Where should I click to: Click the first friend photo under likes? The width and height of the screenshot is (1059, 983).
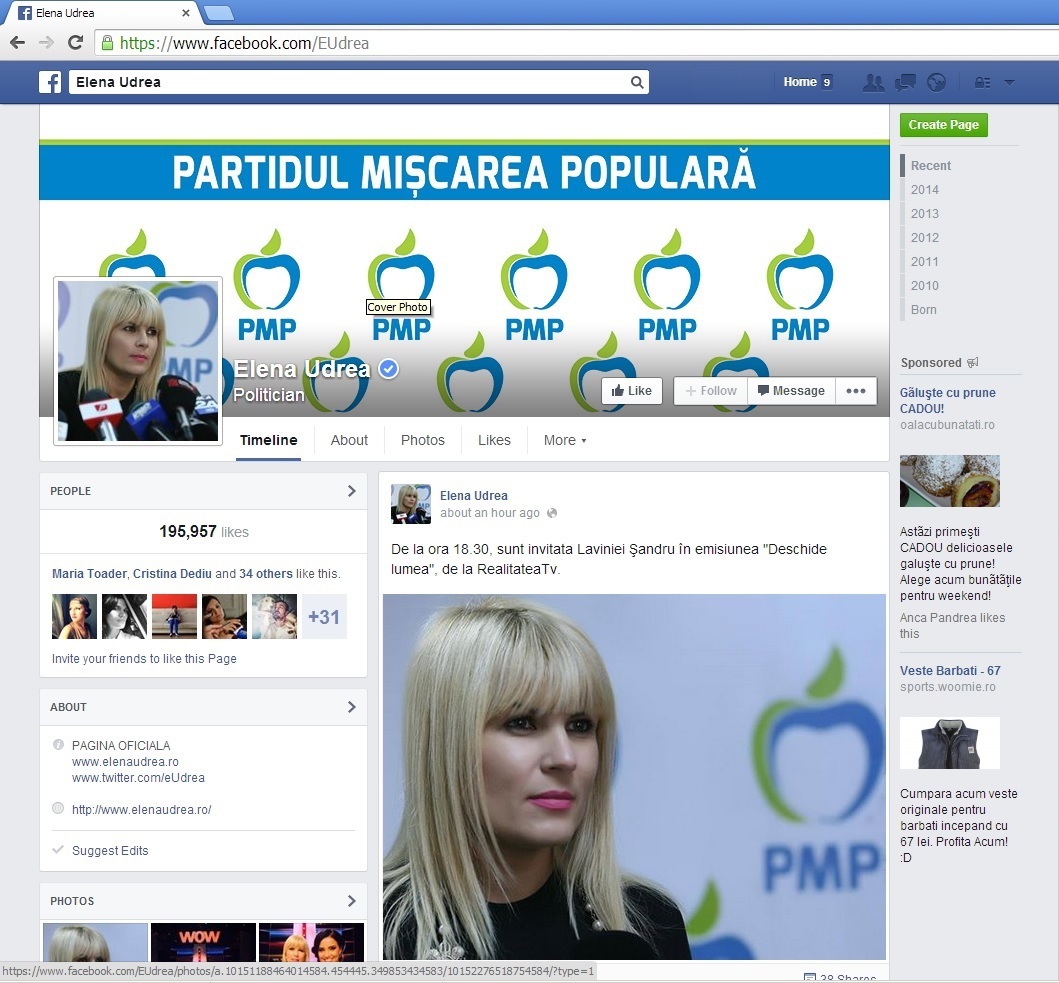click(x=74, y=616)
